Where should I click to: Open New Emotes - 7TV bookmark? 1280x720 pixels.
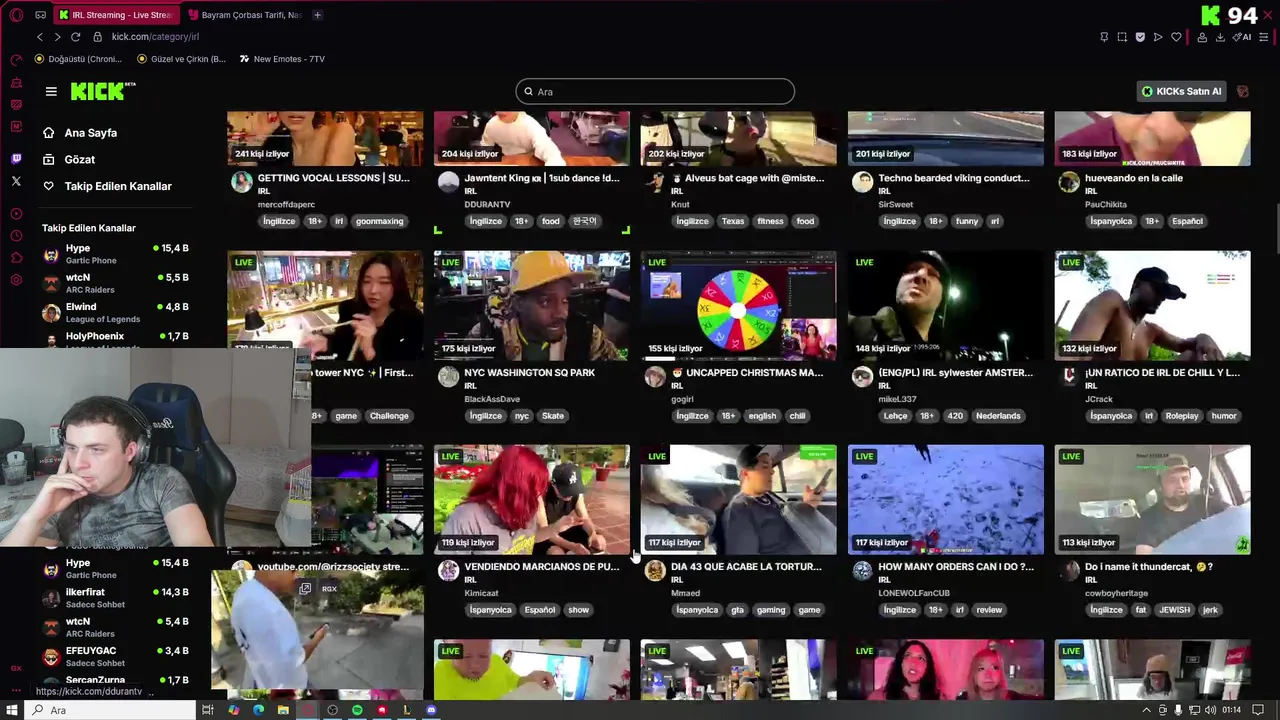(x=282, y=59)
